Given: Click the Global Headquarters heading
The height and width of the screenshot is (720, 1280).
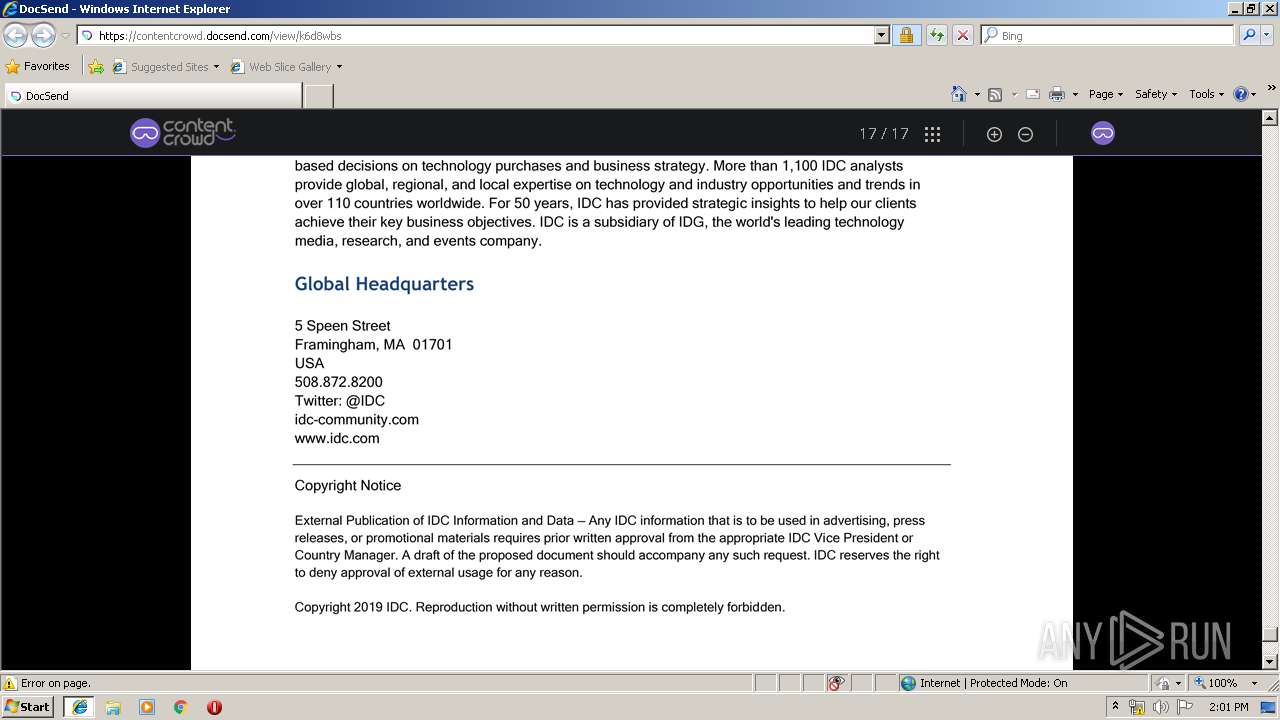Looking at the screenshot, I should pyautogui.click(x=384, y=284).
